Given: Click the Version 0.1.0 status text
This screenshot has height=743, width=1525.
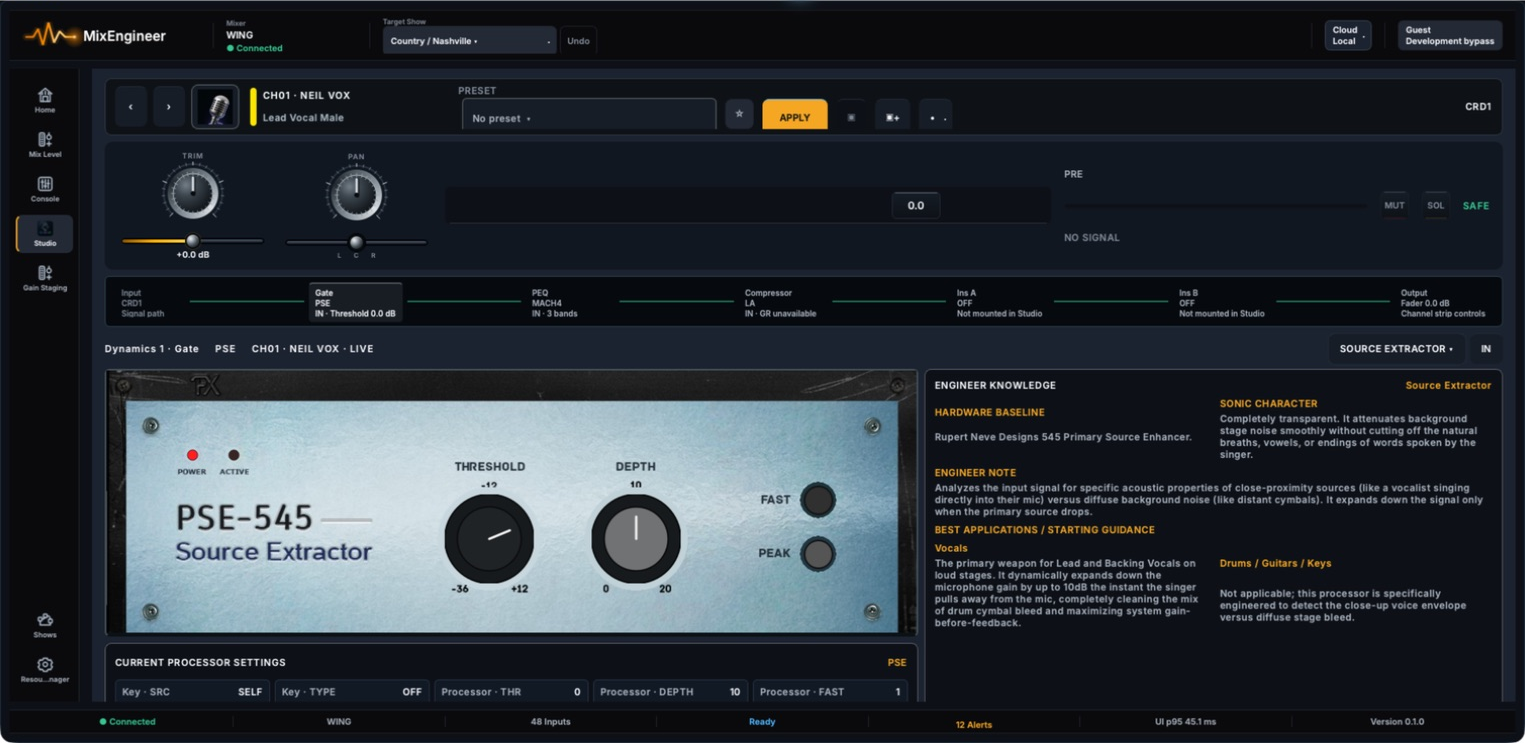Looking at the screenshot, I should [1397, 722].
